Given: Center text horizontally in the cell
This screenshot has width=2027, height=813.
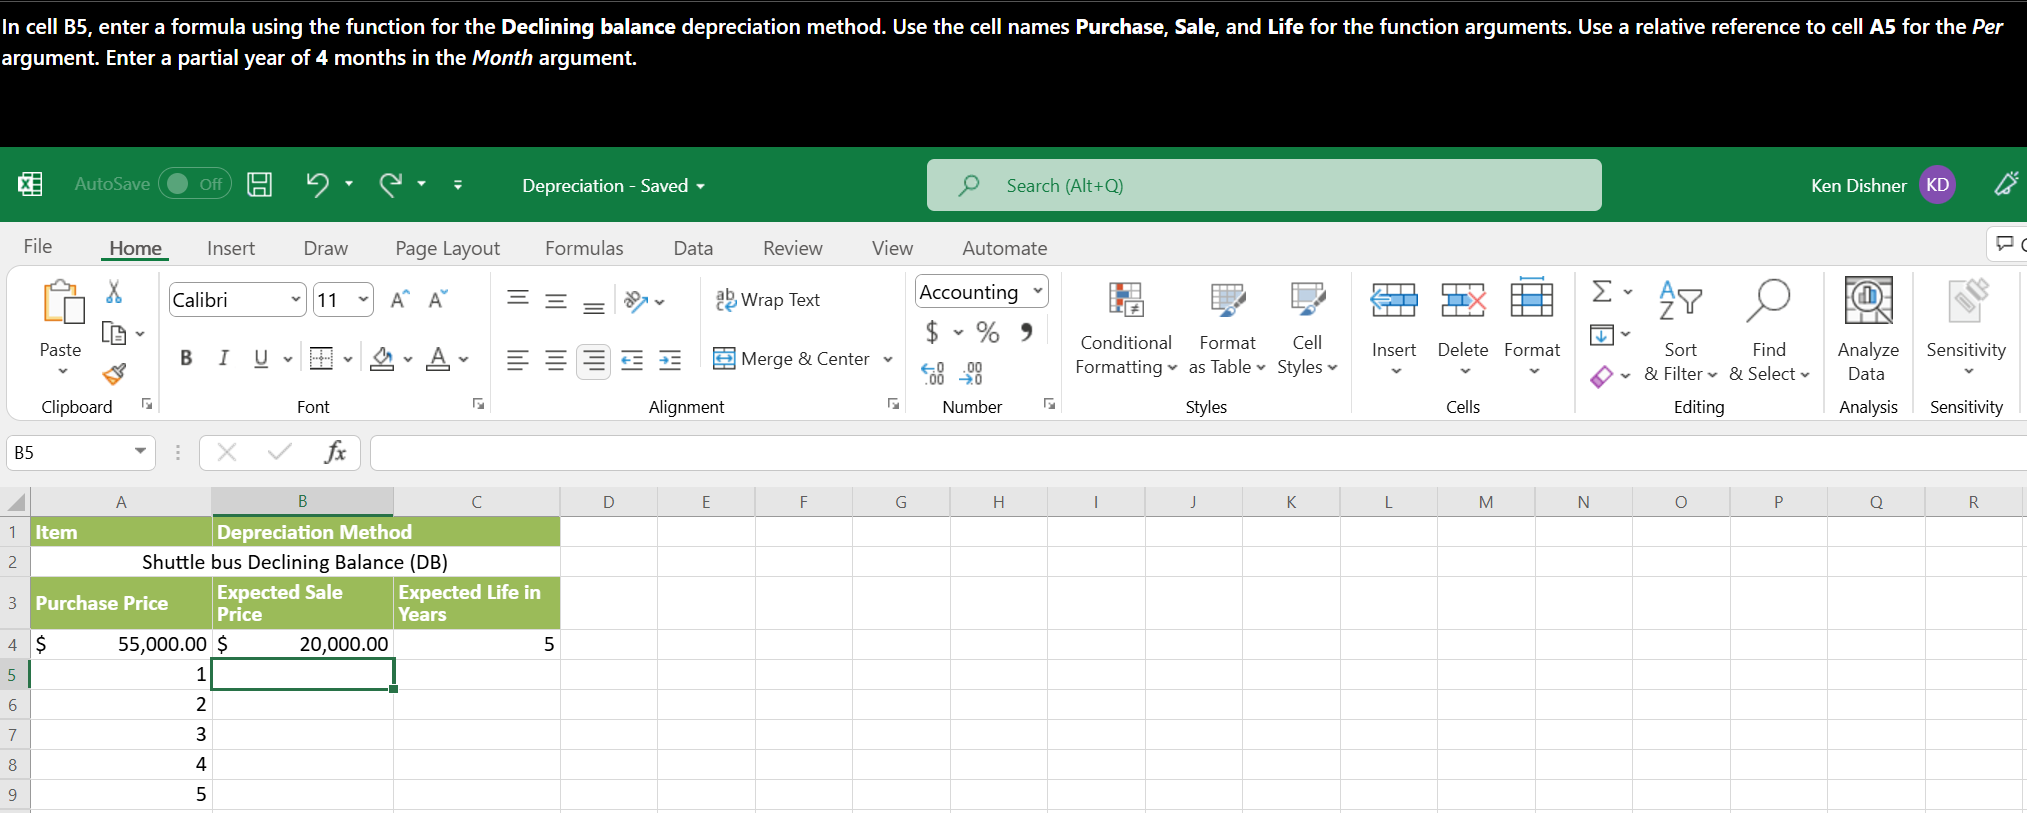Looking at the screenshot, I should click(x=556, y=360).
